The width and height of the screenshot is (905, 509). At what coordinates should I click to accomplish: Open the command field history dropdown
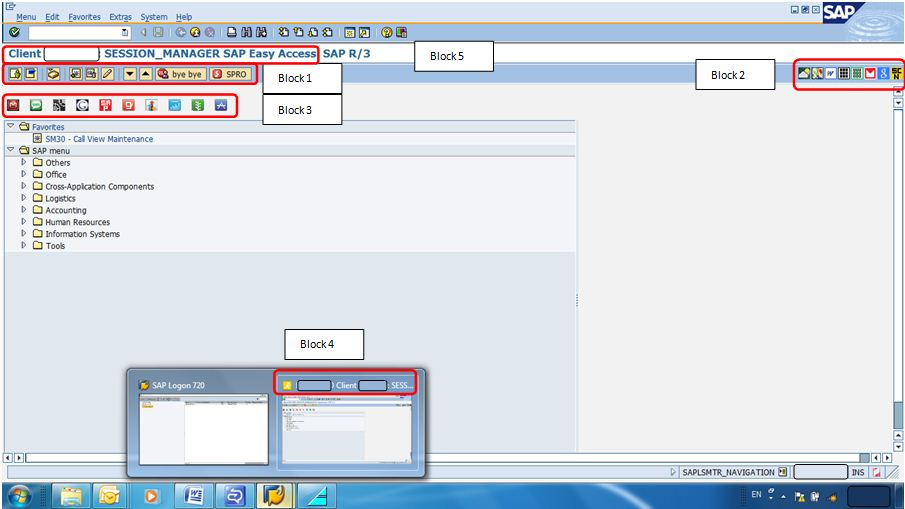(125, 32)
